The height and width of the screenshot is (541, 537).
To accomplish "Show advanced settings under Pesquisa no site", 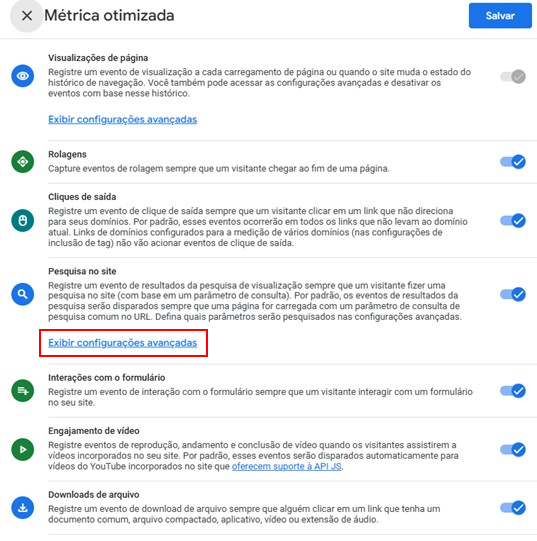I will pyautogui.click(x=123, y=343).
